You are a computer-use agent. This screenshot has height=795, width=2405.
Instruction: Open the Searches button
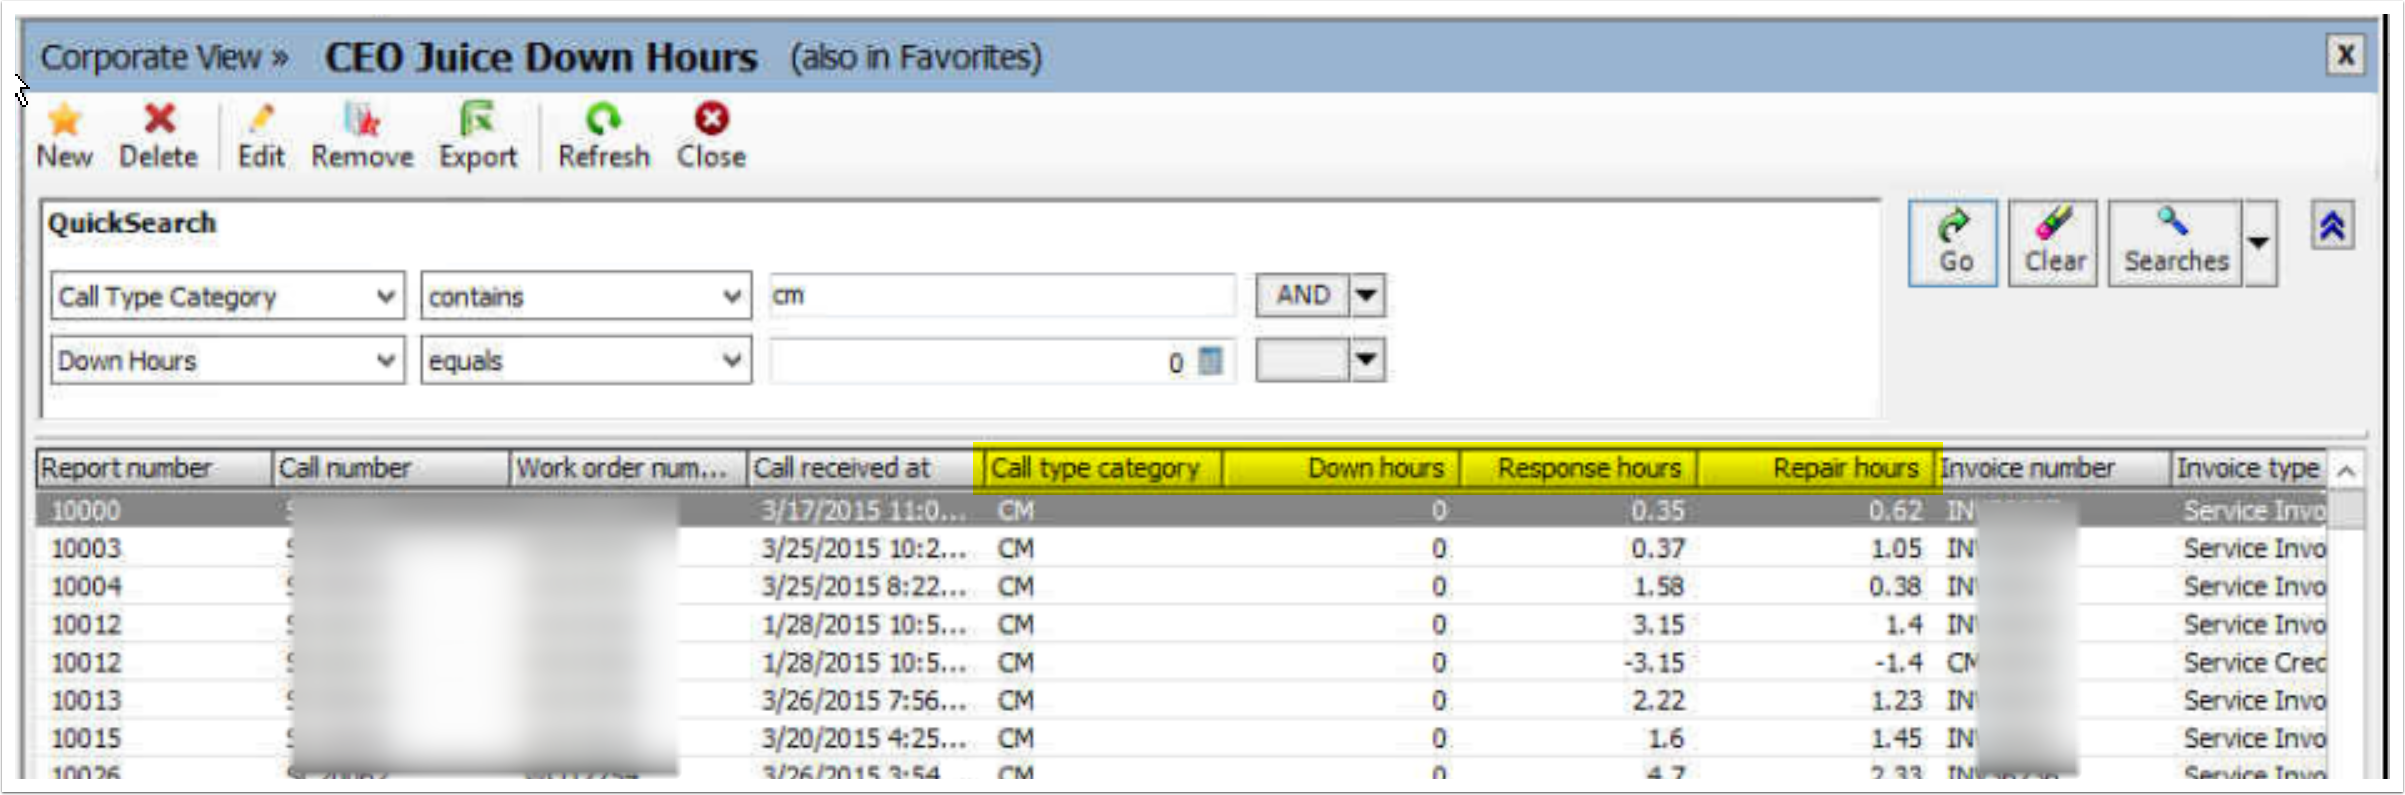coord(2175,243)
